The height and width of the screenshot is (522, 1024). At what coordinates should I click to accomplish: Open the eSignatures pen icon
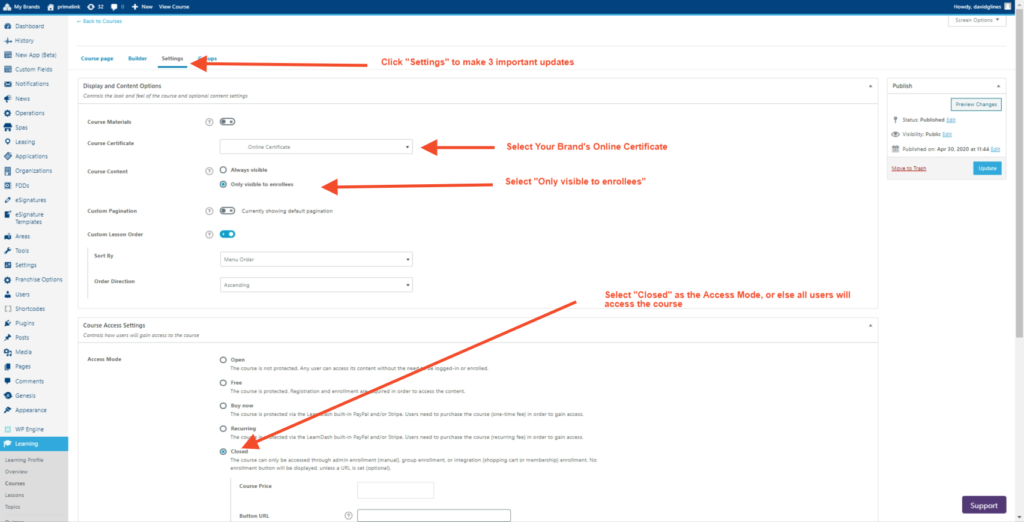8,200
